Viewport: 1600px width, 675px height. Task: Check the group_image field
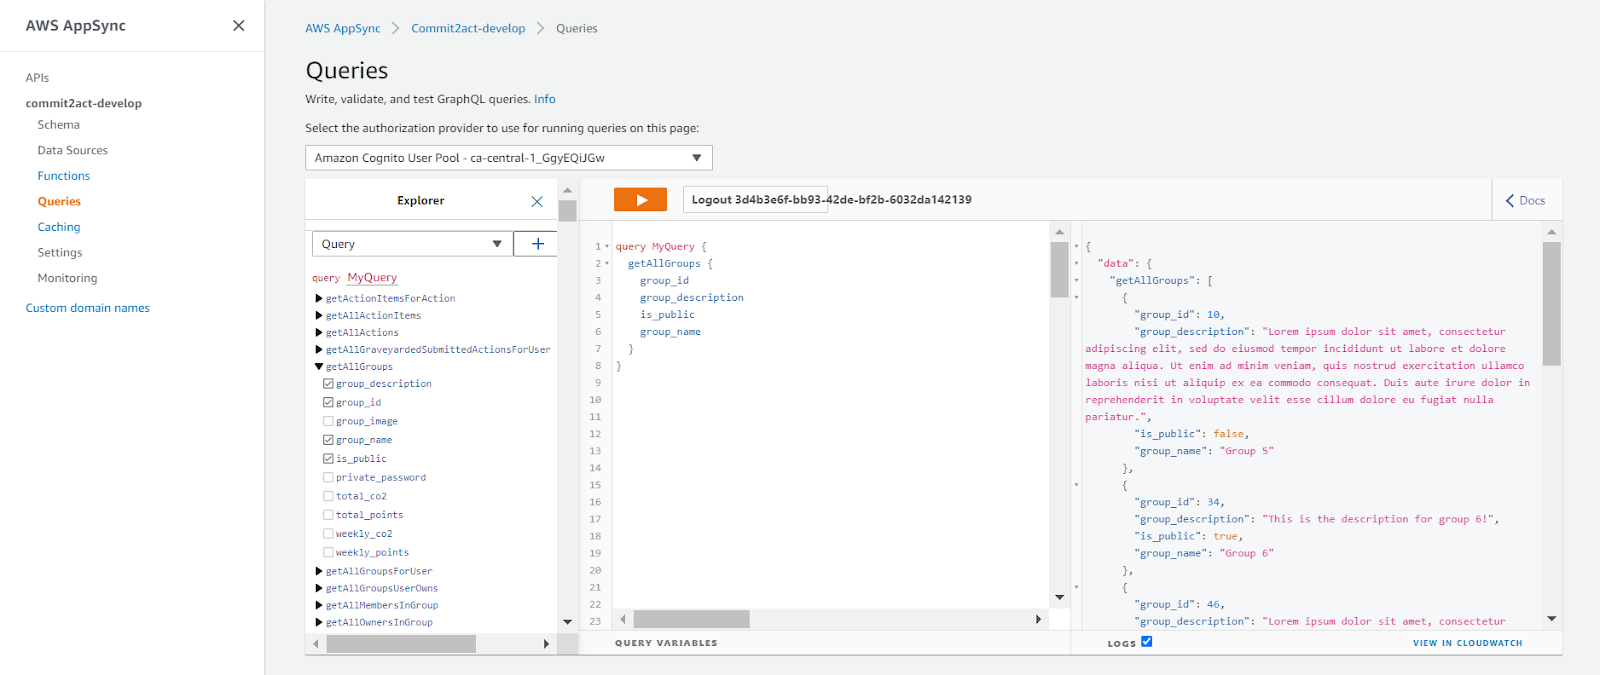click(328, 421)
